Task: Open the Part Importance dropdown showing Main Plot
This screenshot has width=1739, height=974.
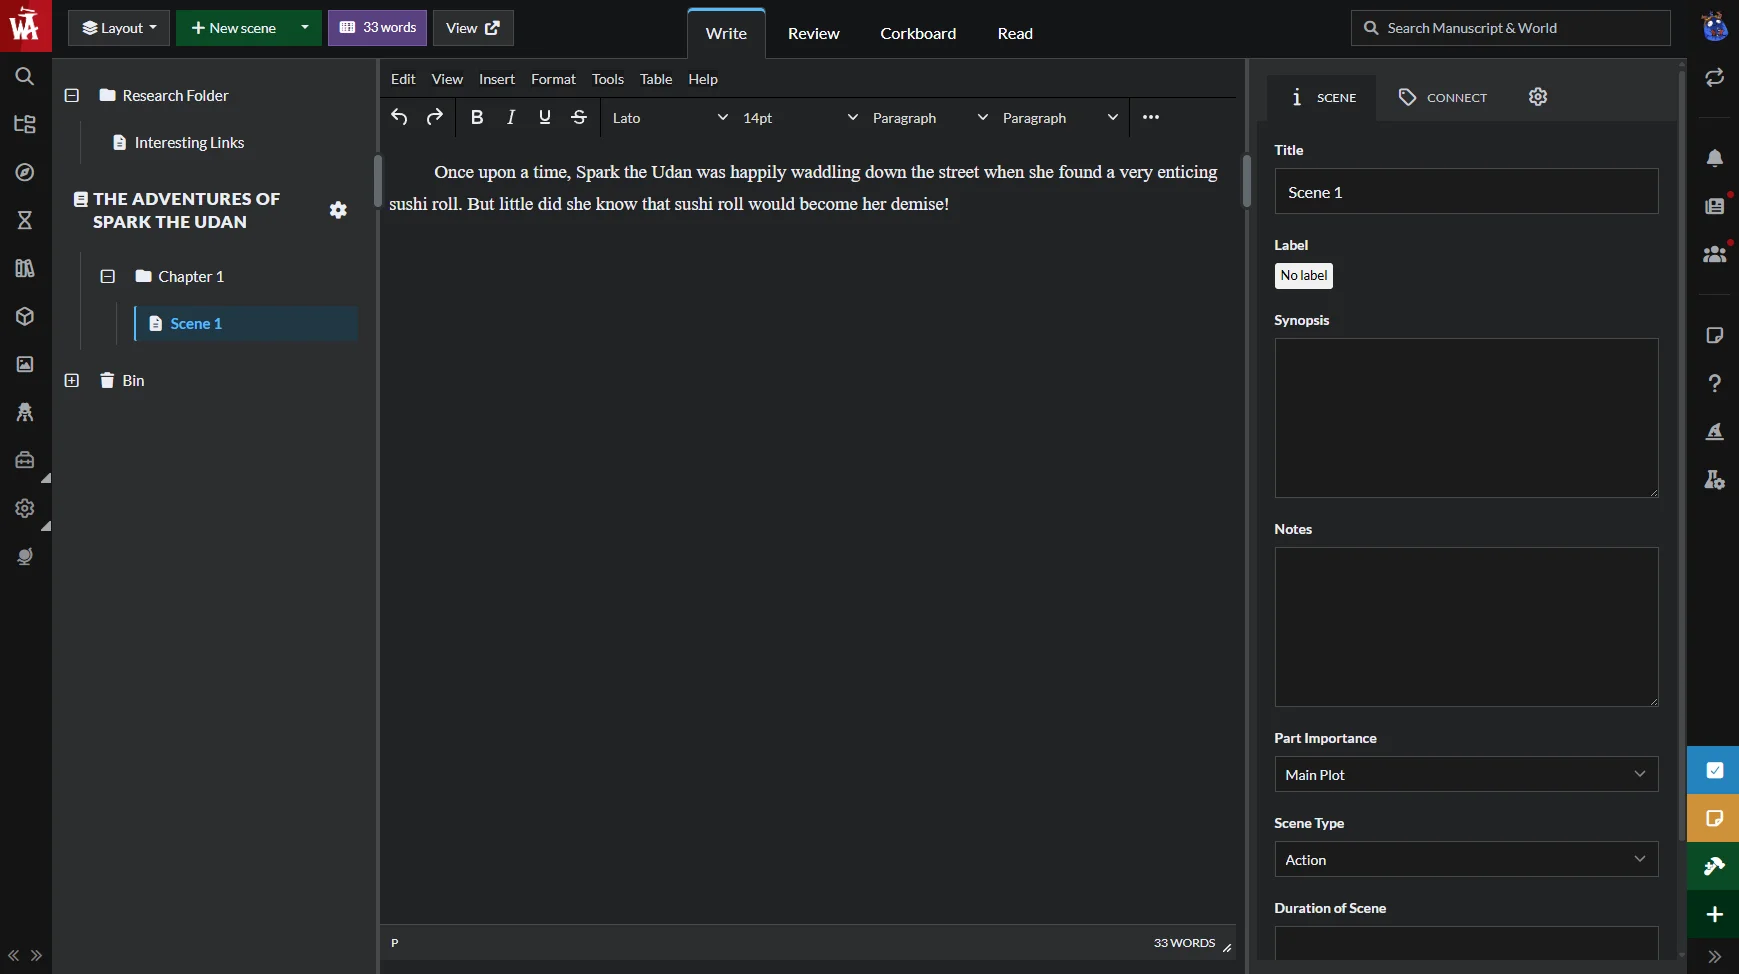Action: pos(1466,774)
